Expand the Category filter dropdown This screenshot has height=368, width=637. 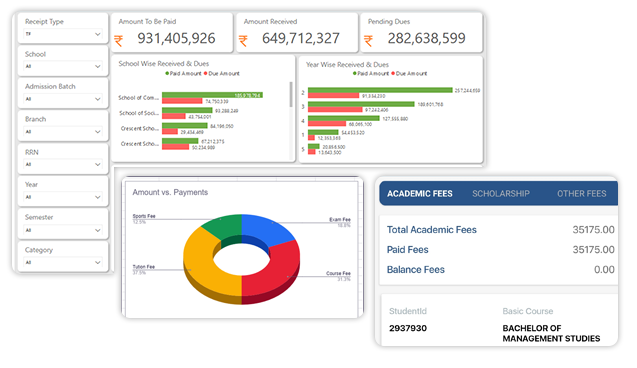(x=63, y=263)
